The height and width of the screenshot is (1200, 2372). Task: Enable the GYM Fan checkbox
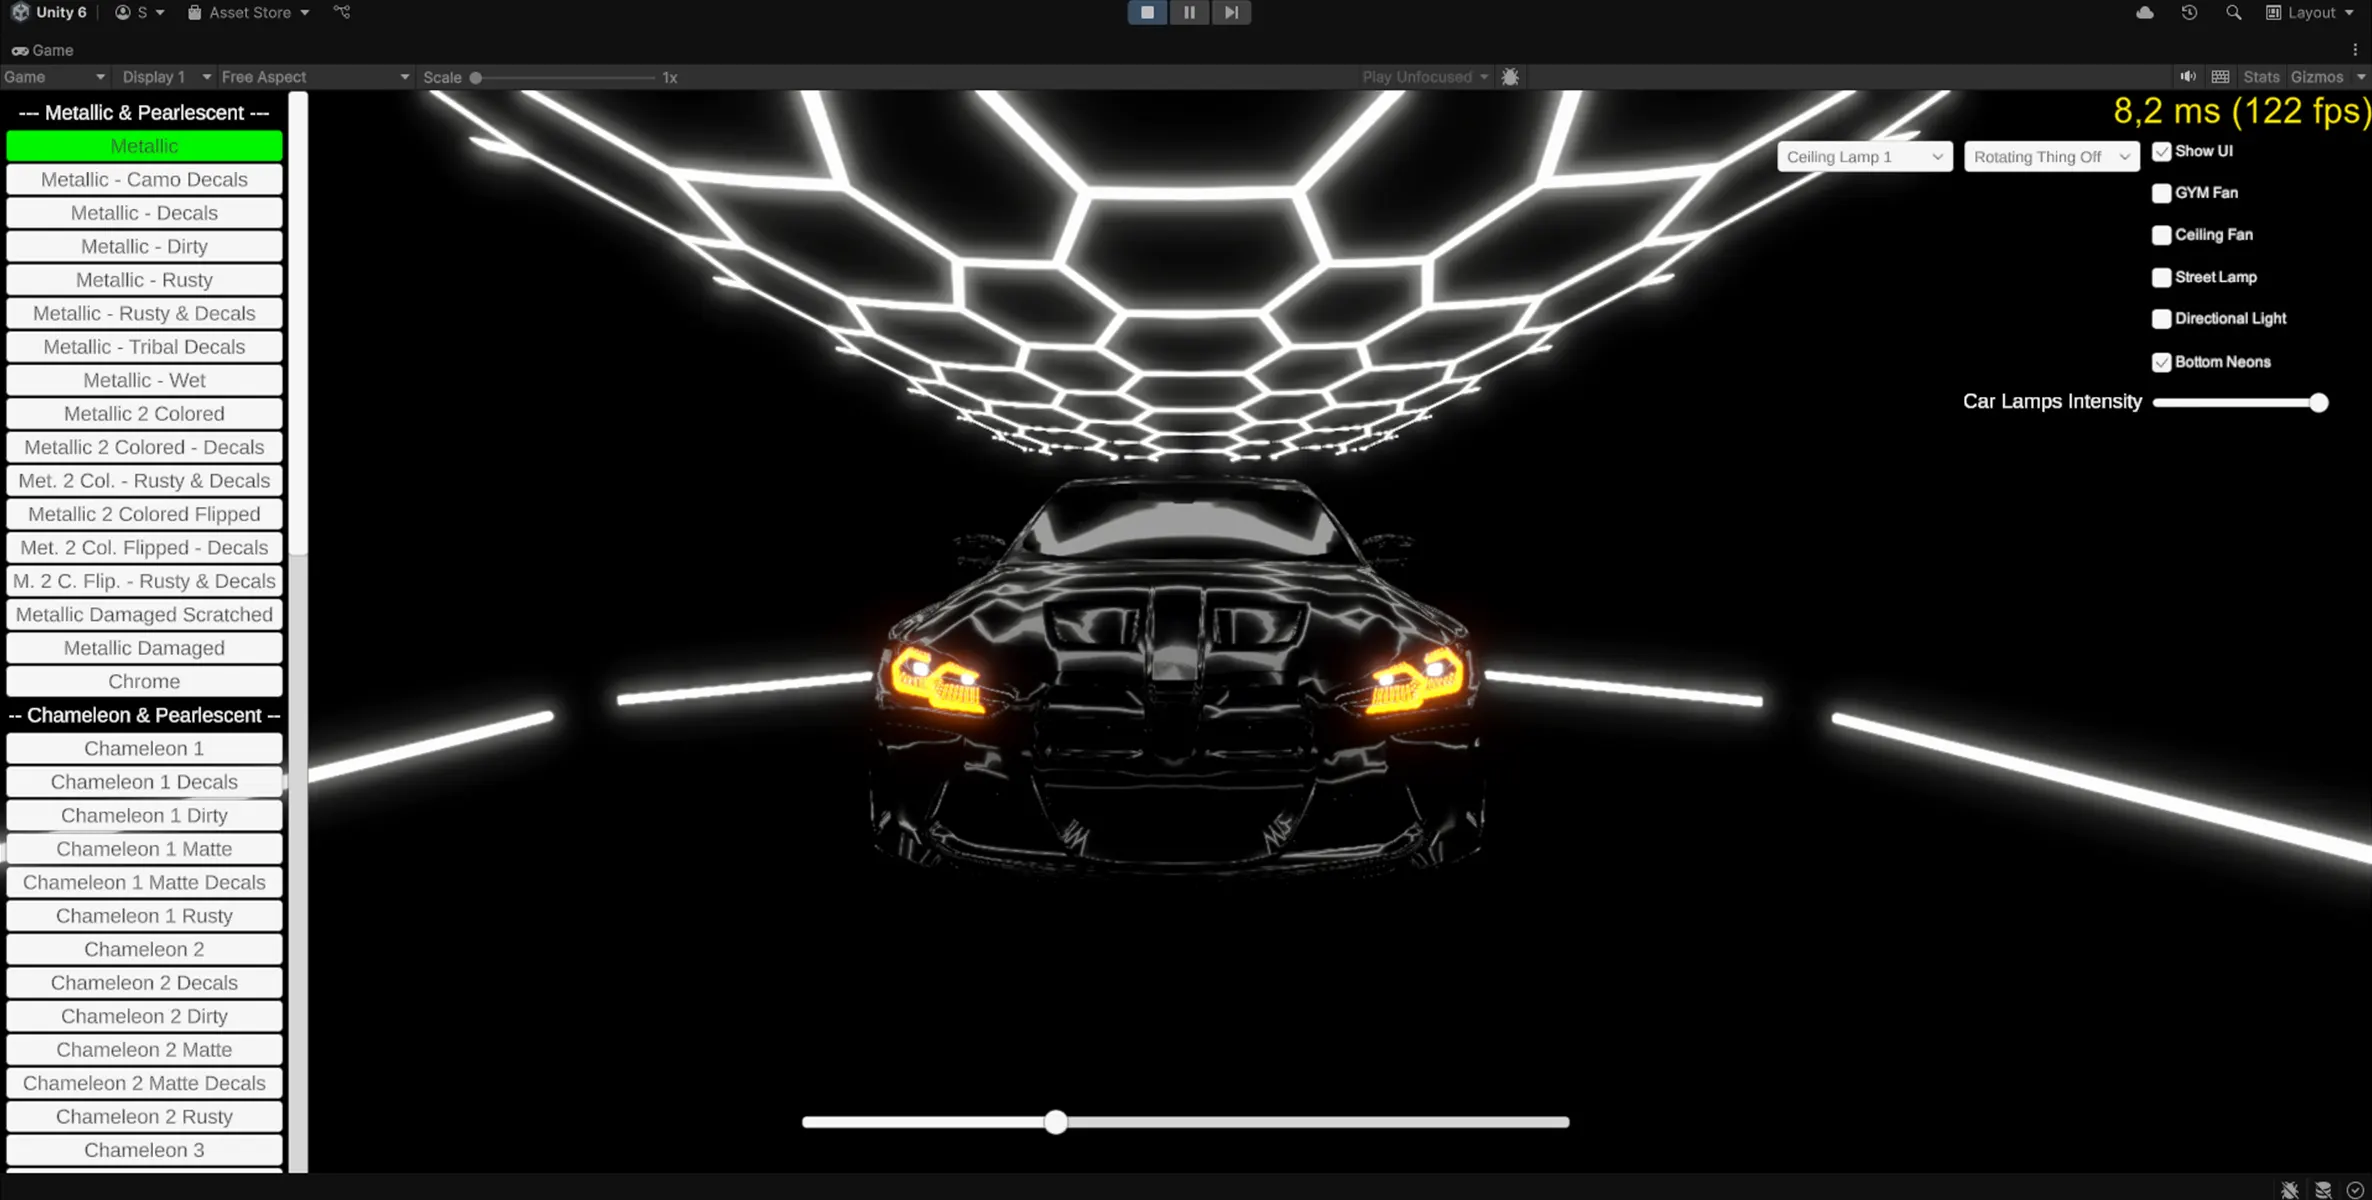click(2161, 193)
